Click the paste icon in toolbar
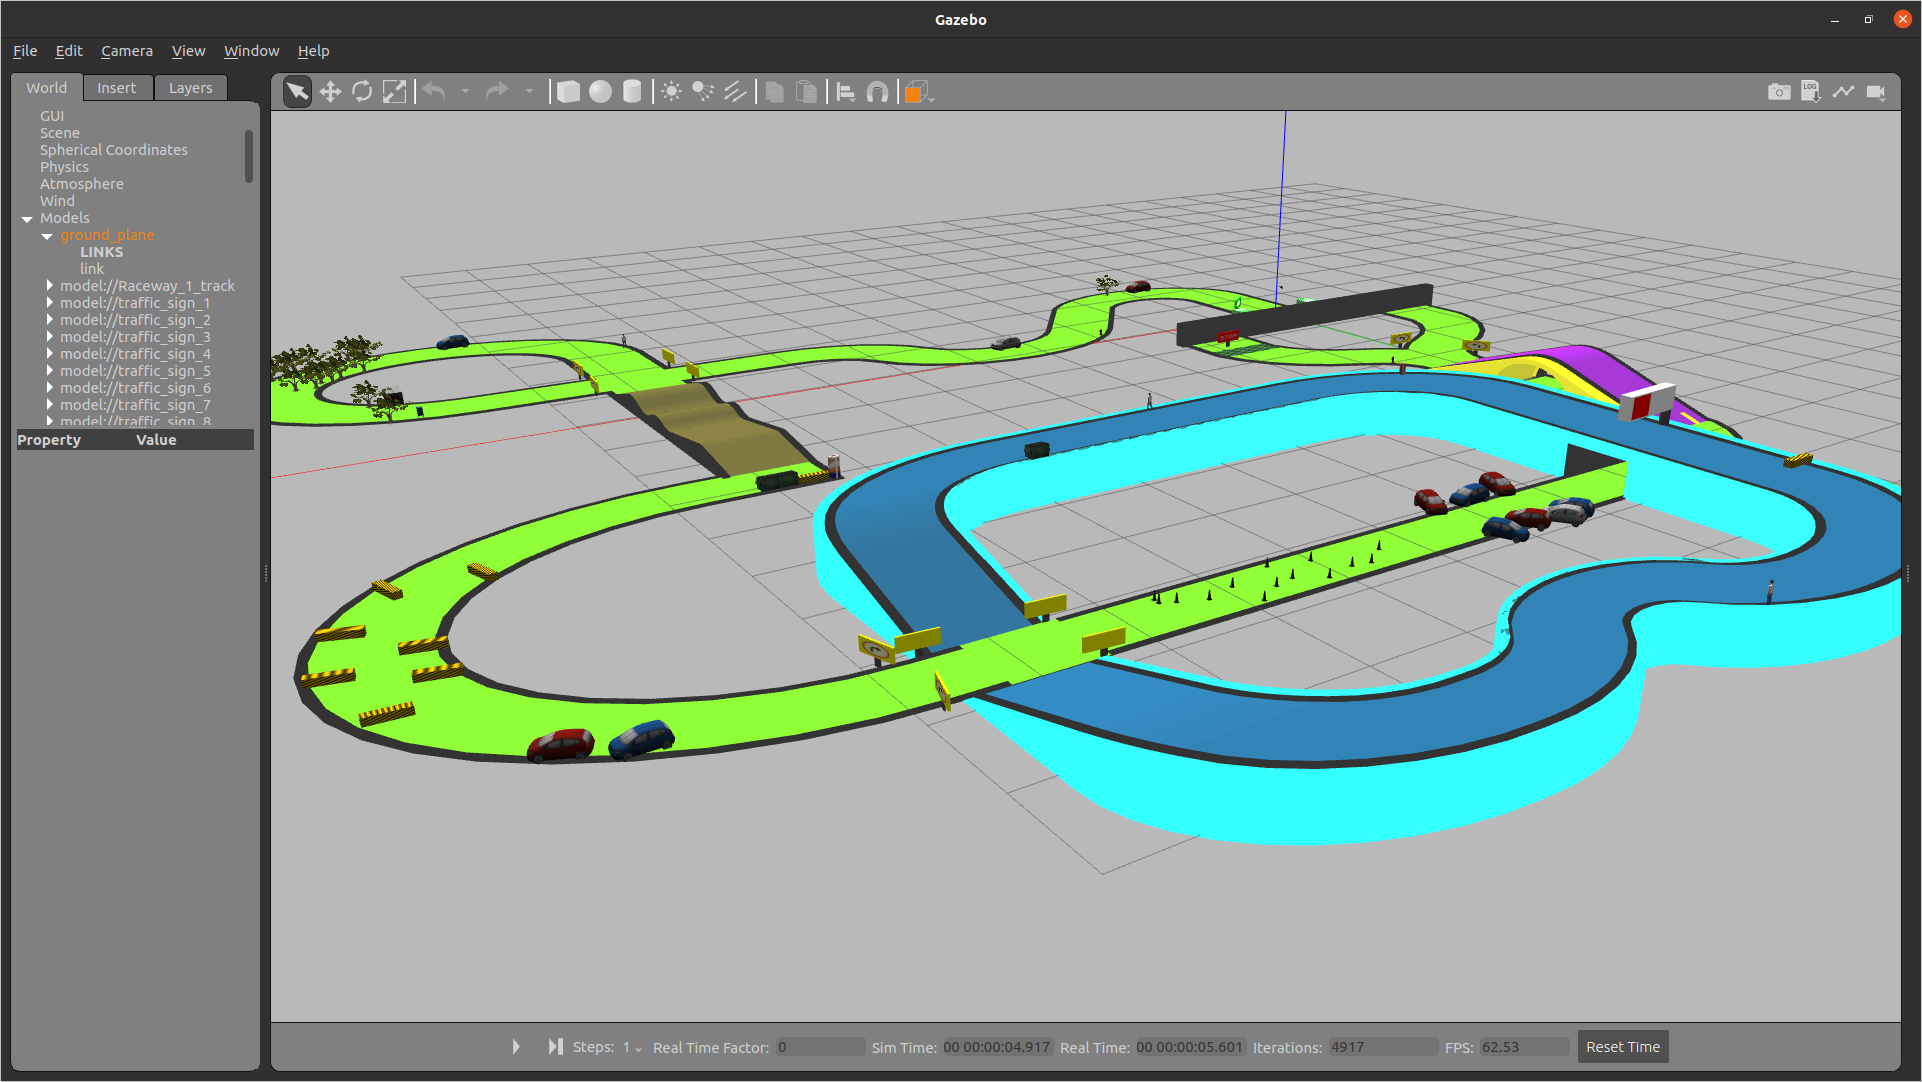 [806, 92]
